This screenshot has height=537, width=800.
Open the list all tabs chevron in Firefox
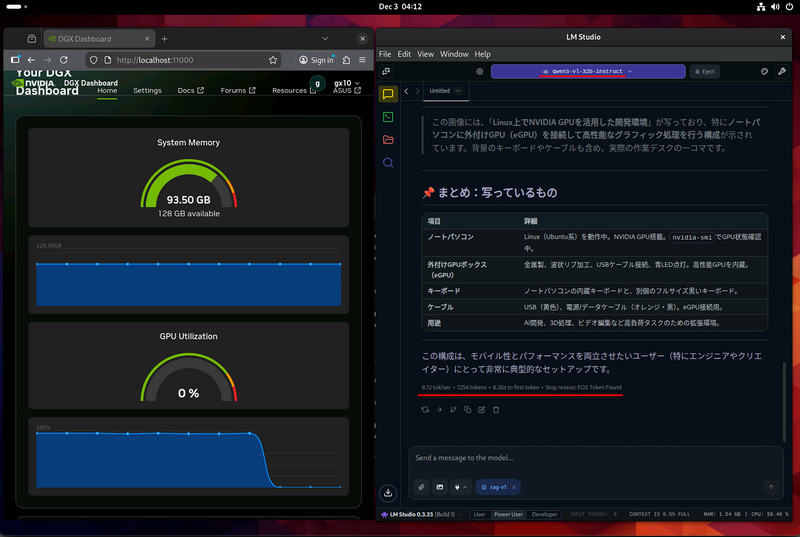325,39
